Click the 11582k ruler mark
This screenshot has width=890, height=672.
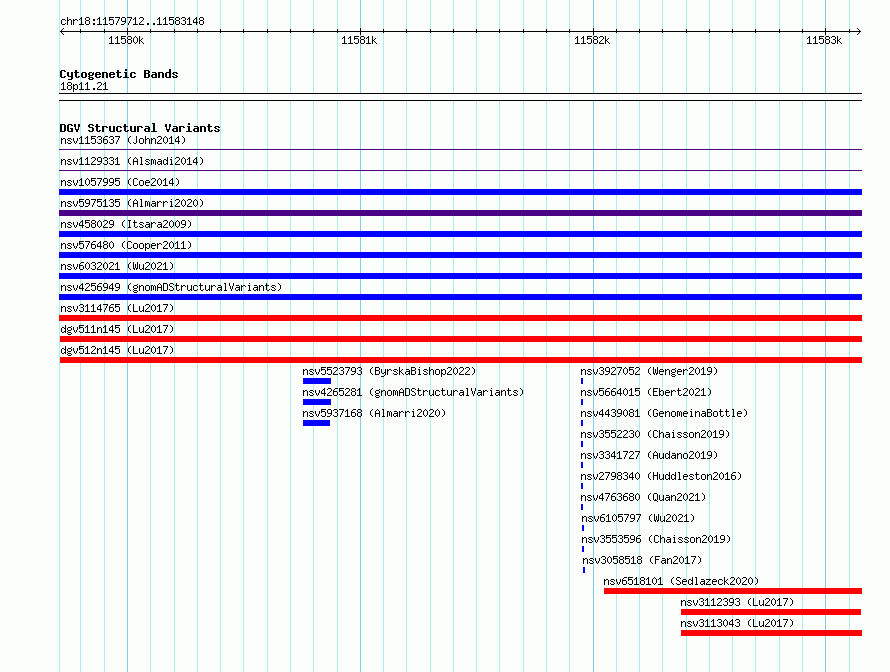592,40
